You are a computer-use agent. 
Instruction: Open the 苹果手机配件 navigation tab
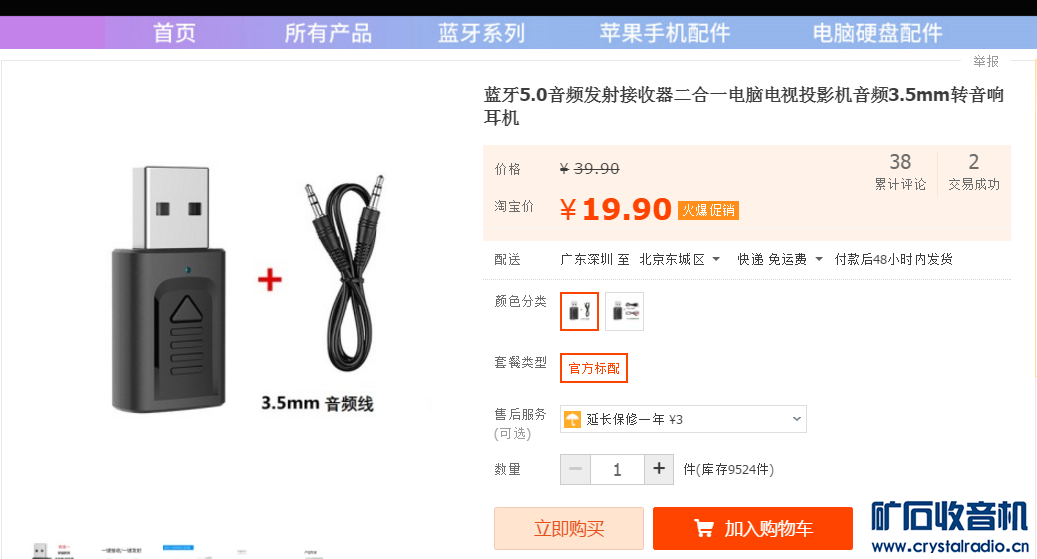click(665, 32)
